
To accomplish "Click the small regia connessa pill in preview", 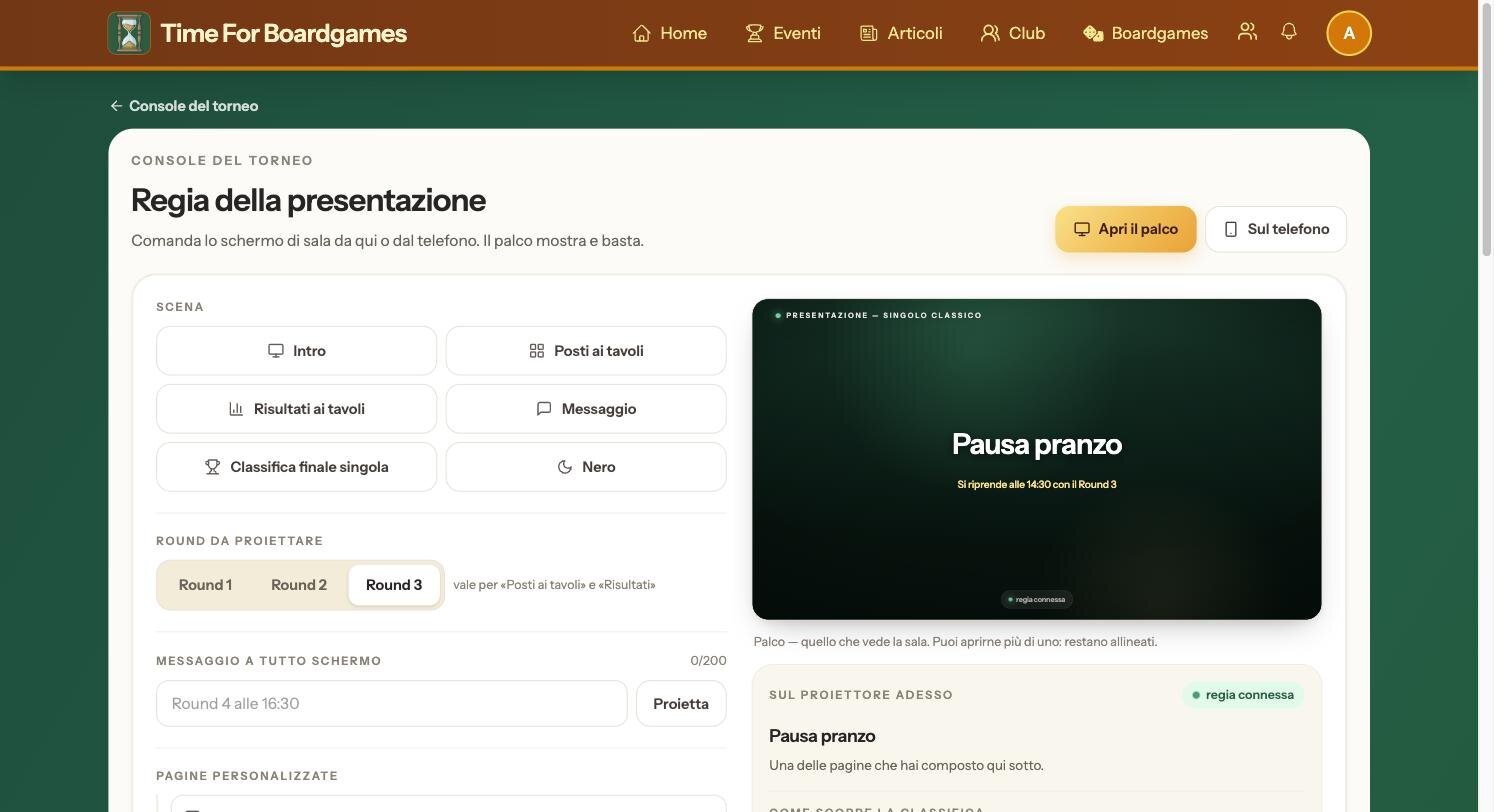I will [1037, 599].
